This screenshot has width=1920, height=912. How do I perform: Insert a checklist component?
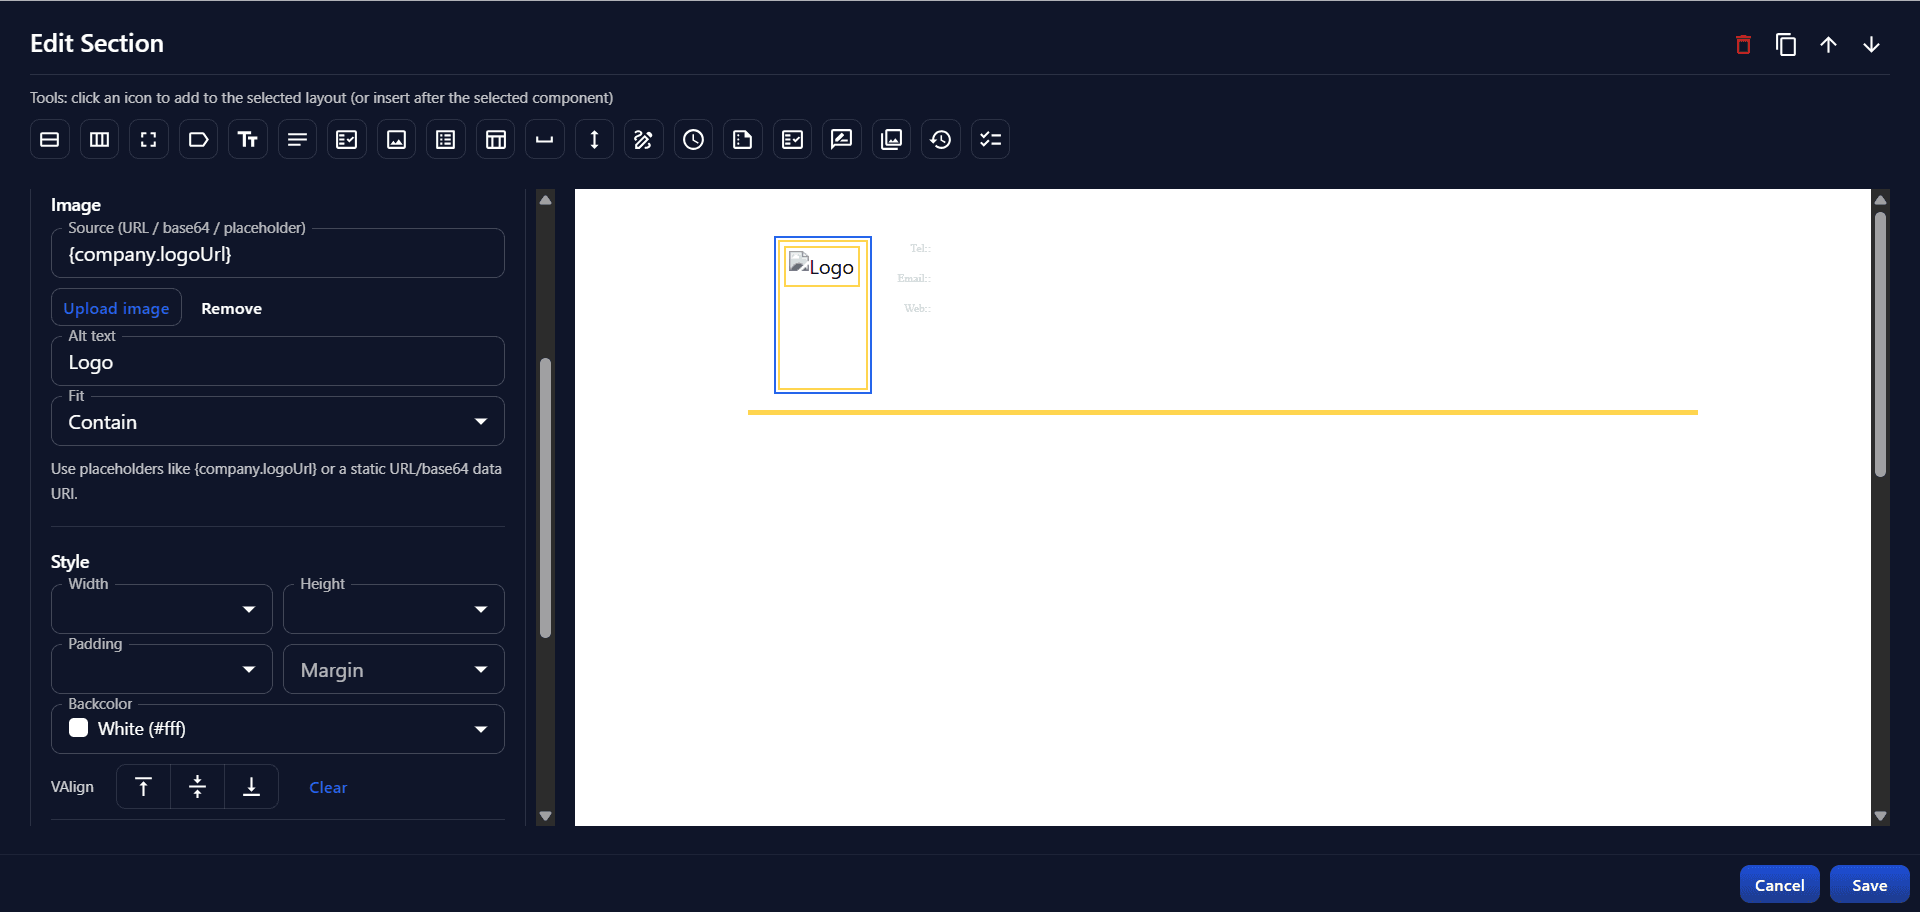(990, 139)
